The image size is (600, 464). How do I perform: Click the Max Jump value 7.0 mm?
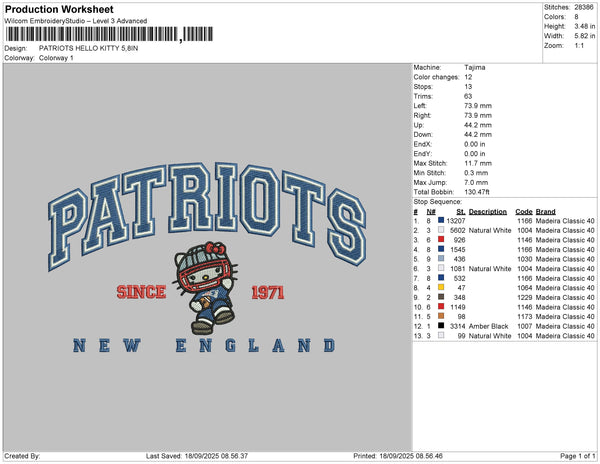(476, 182)
